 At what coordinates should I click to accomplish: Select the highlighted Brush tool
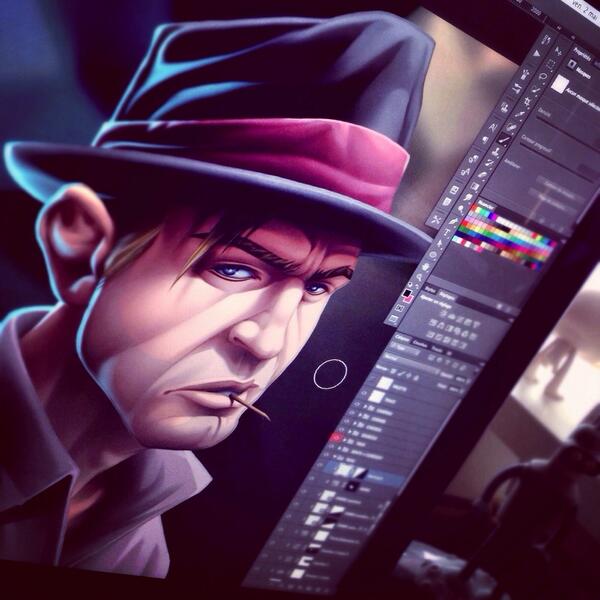504,140
